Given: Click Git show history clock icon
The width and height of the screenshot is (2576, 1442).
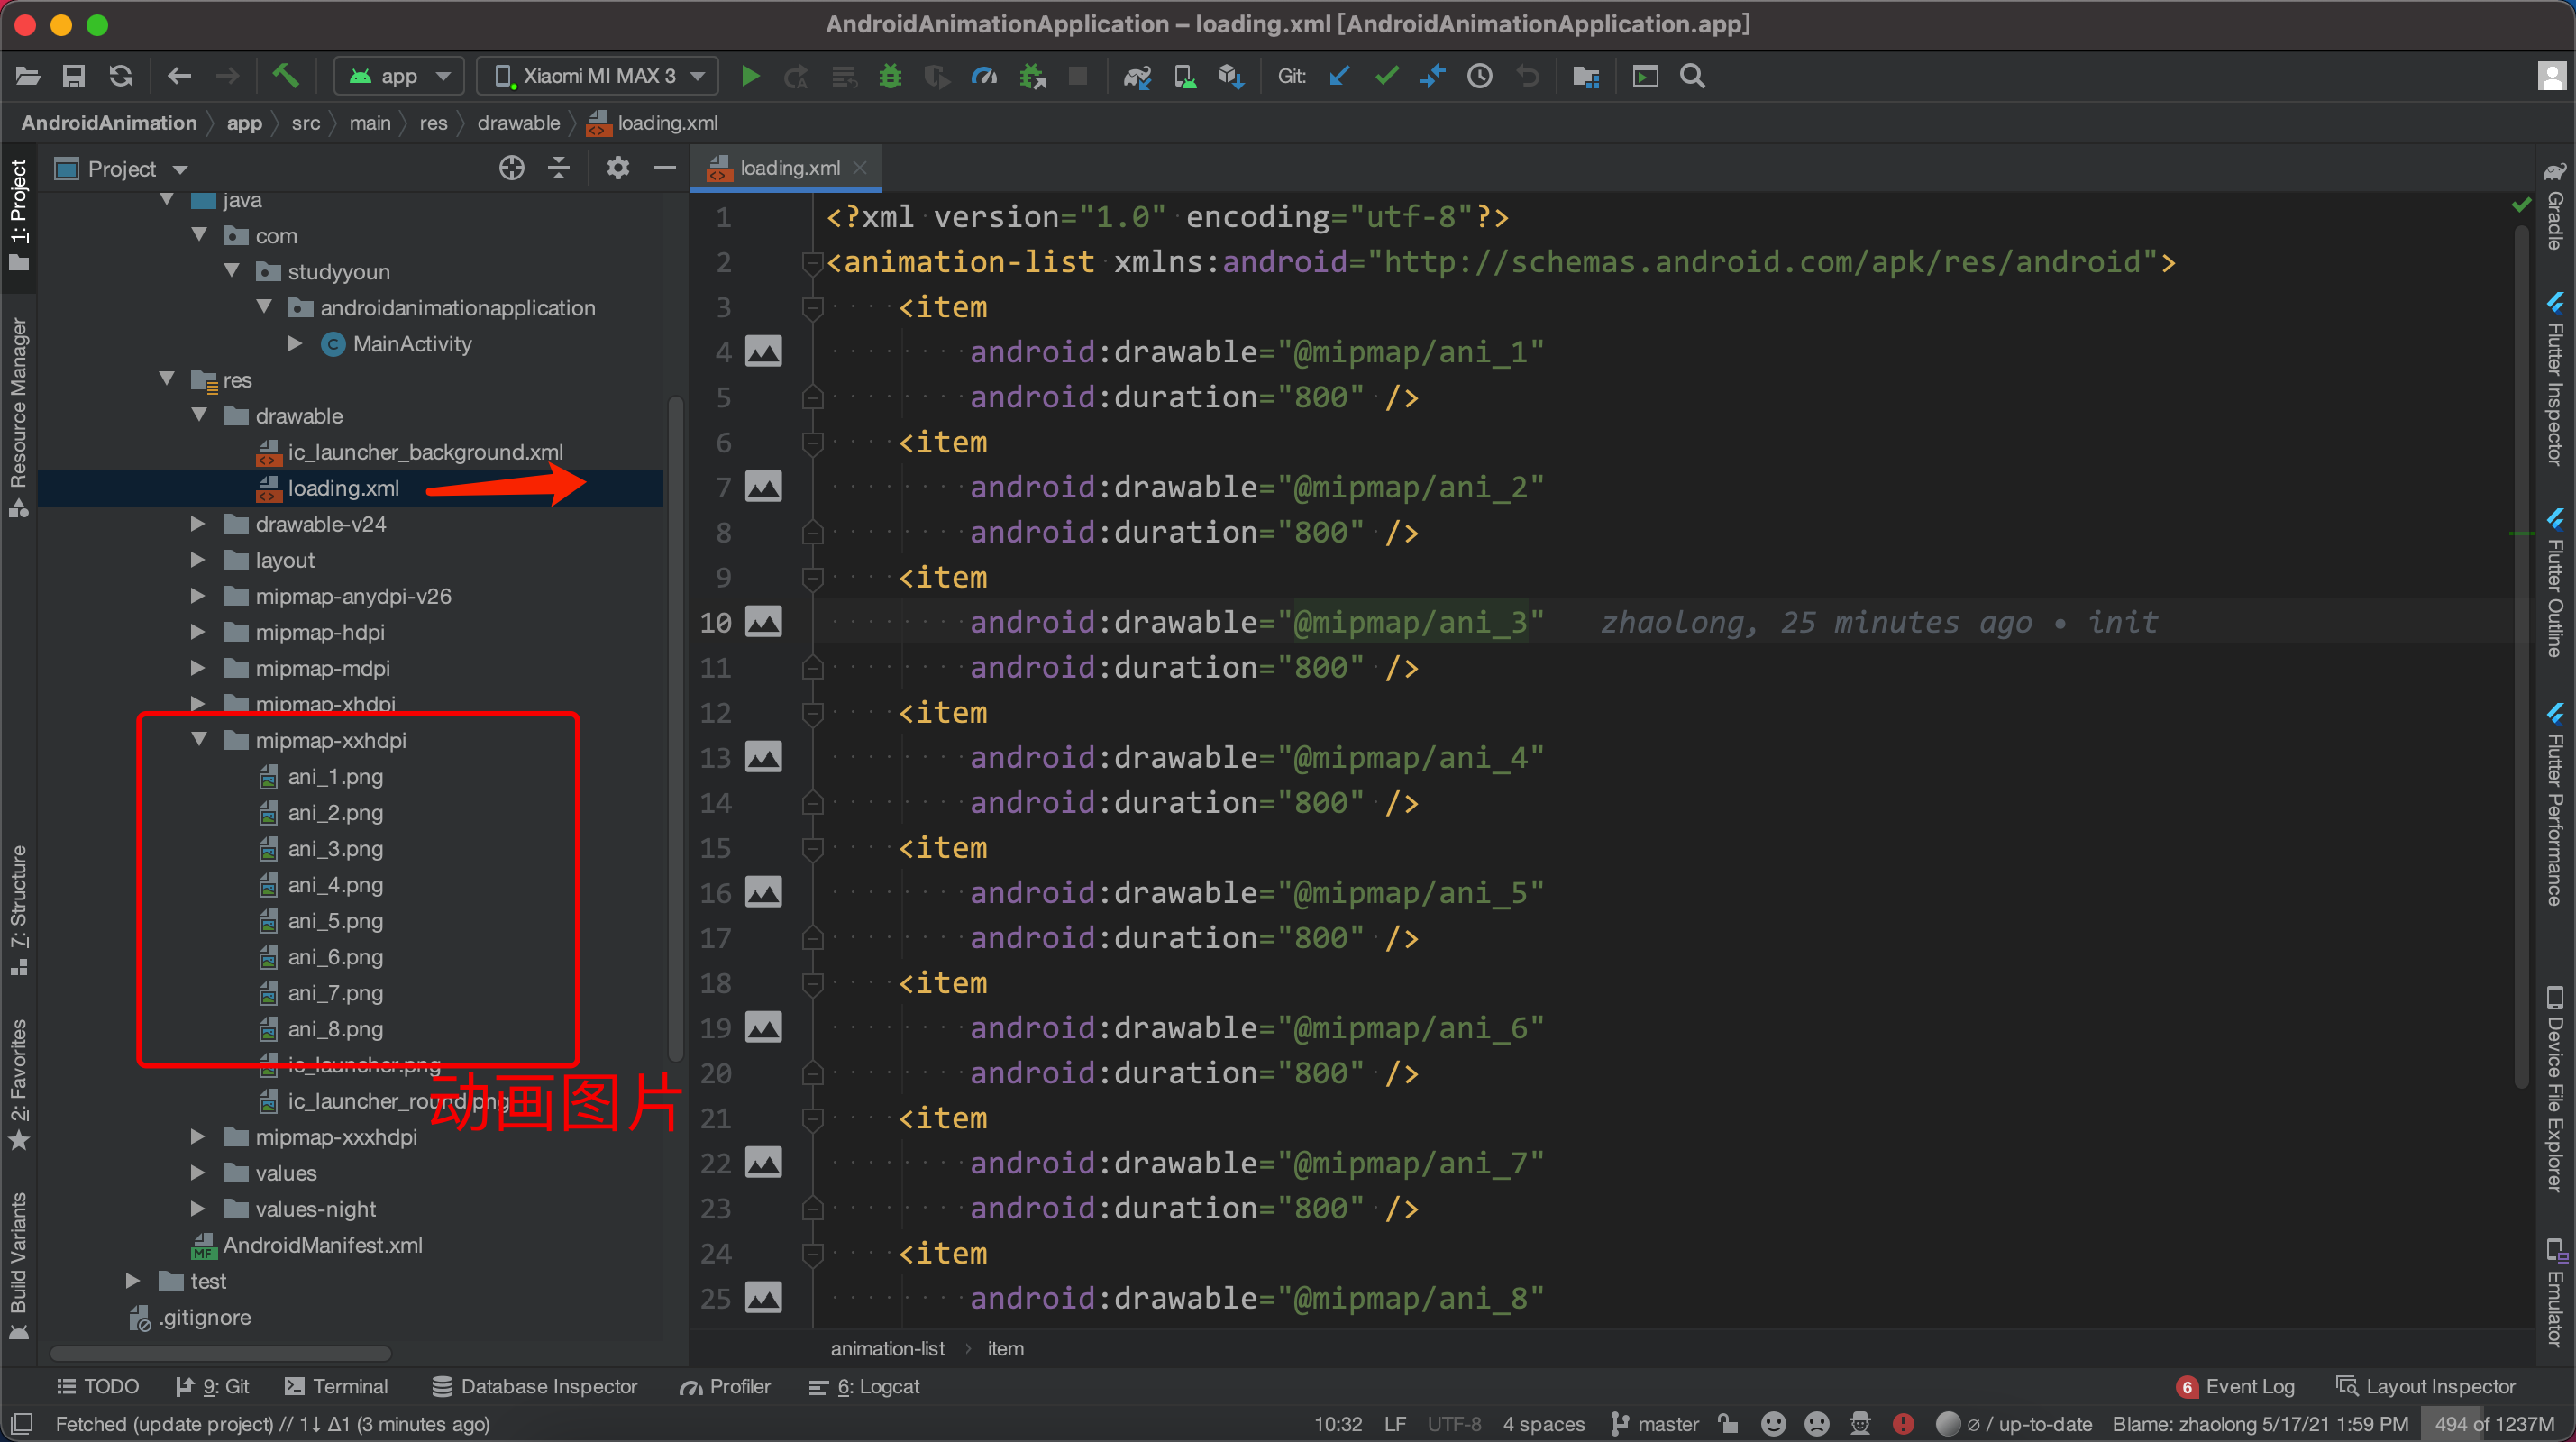Looking at the screenshot, I should coord(1480,76).
